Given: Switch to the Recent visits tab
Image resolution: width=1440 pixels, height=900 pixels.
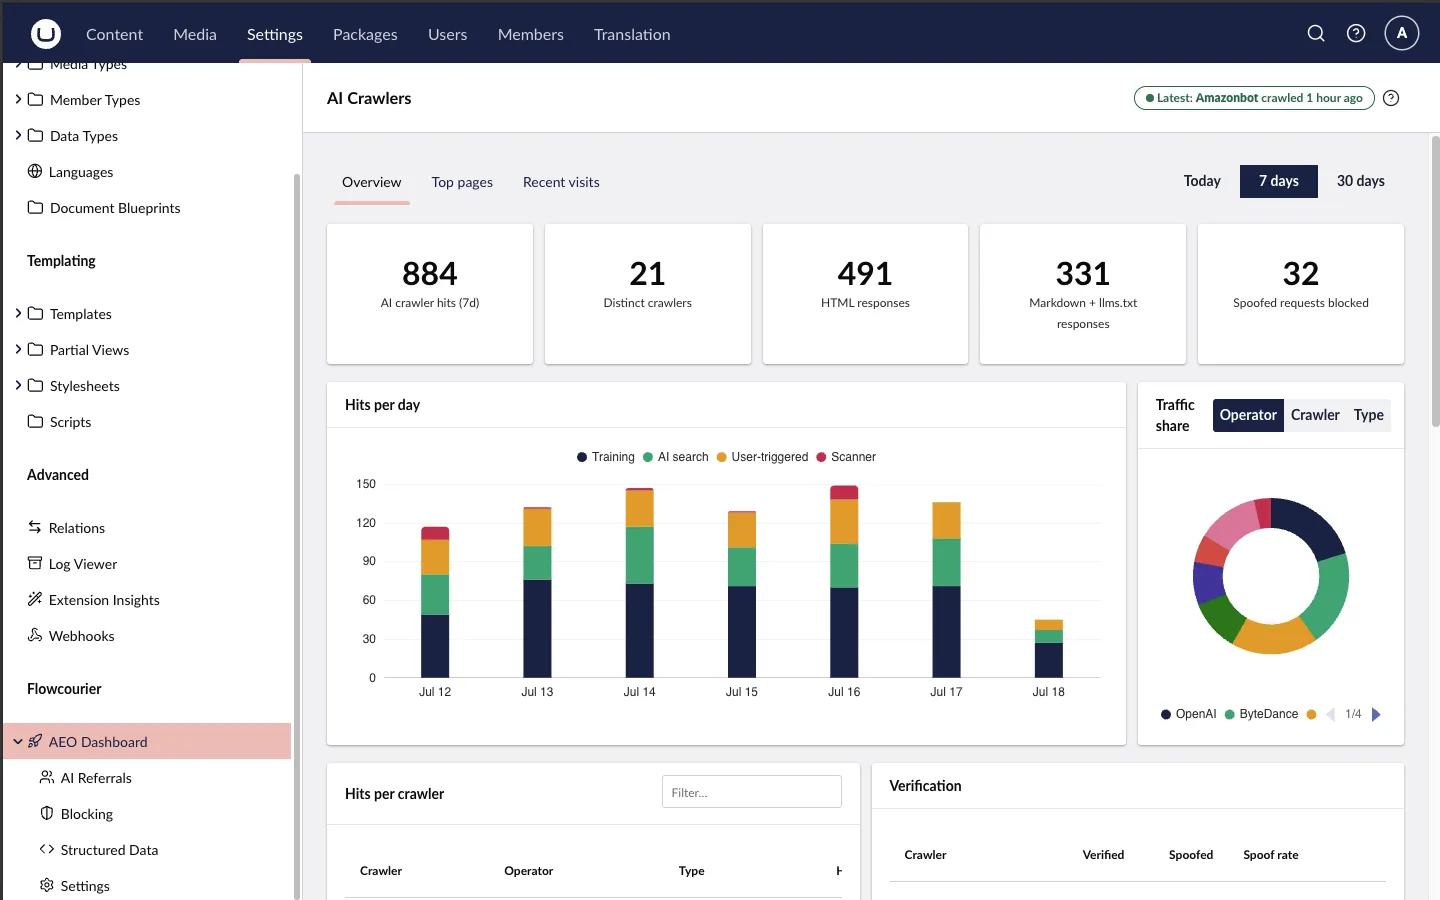Looking at the screenshot, I should (x=561, y=182).
